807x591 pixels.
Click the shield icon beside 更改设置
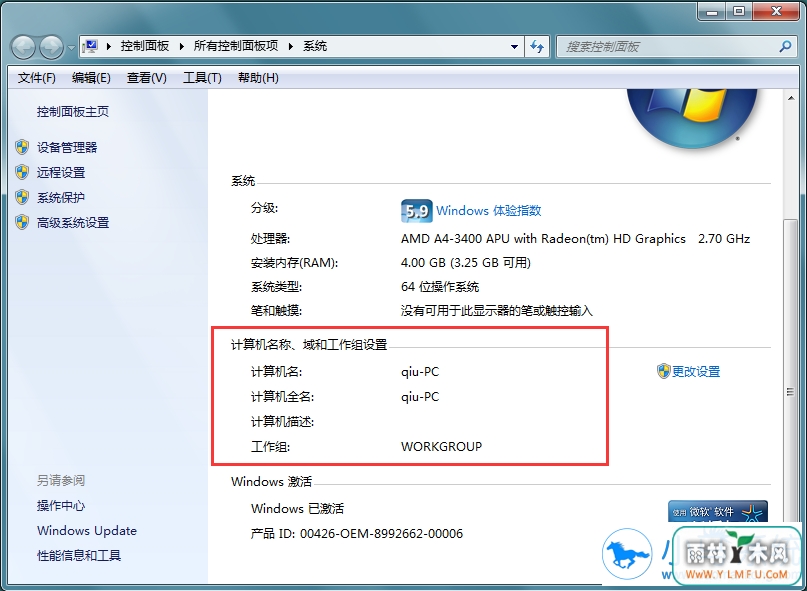[663, 371]
